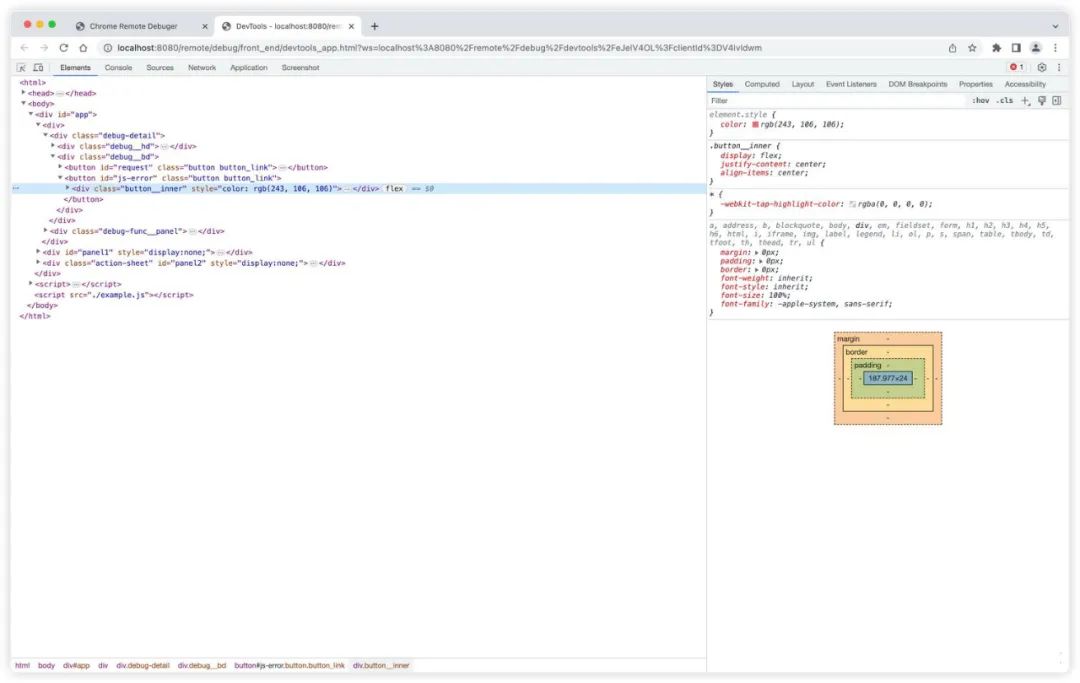Expand the div.debug__hd element

(55, 145)
